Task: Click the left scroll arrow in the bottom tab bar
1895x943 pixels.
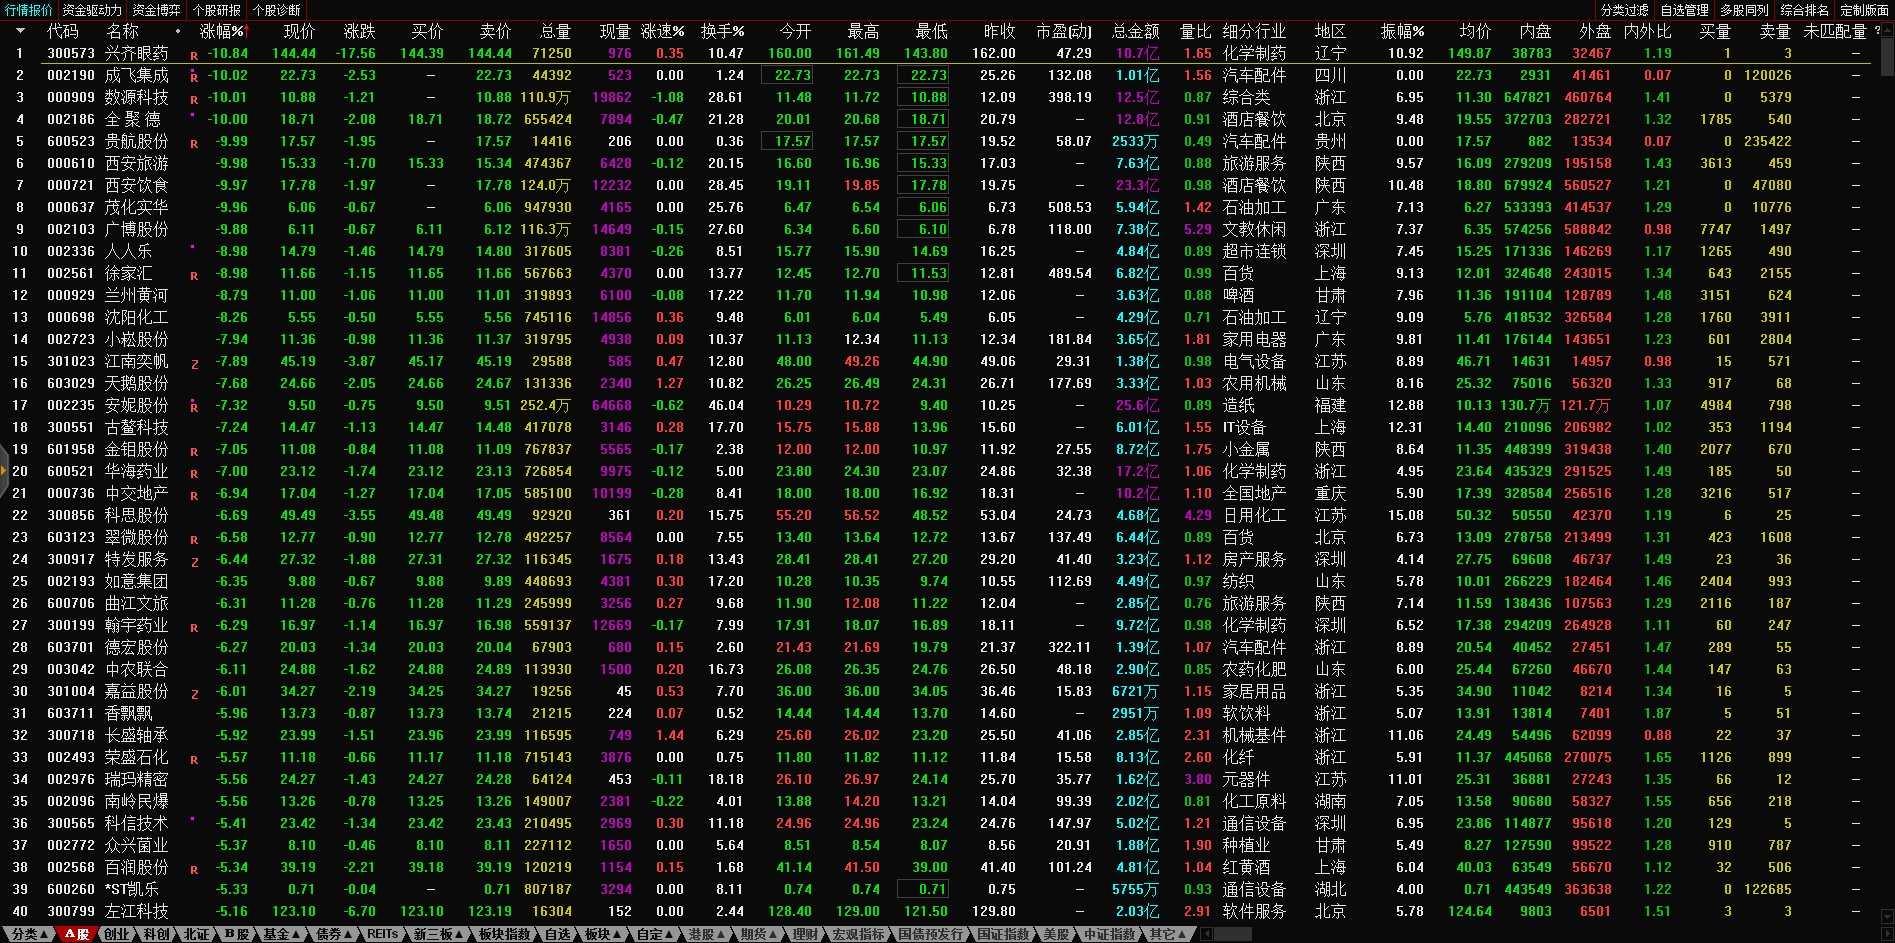Action: click(1207, 934)
